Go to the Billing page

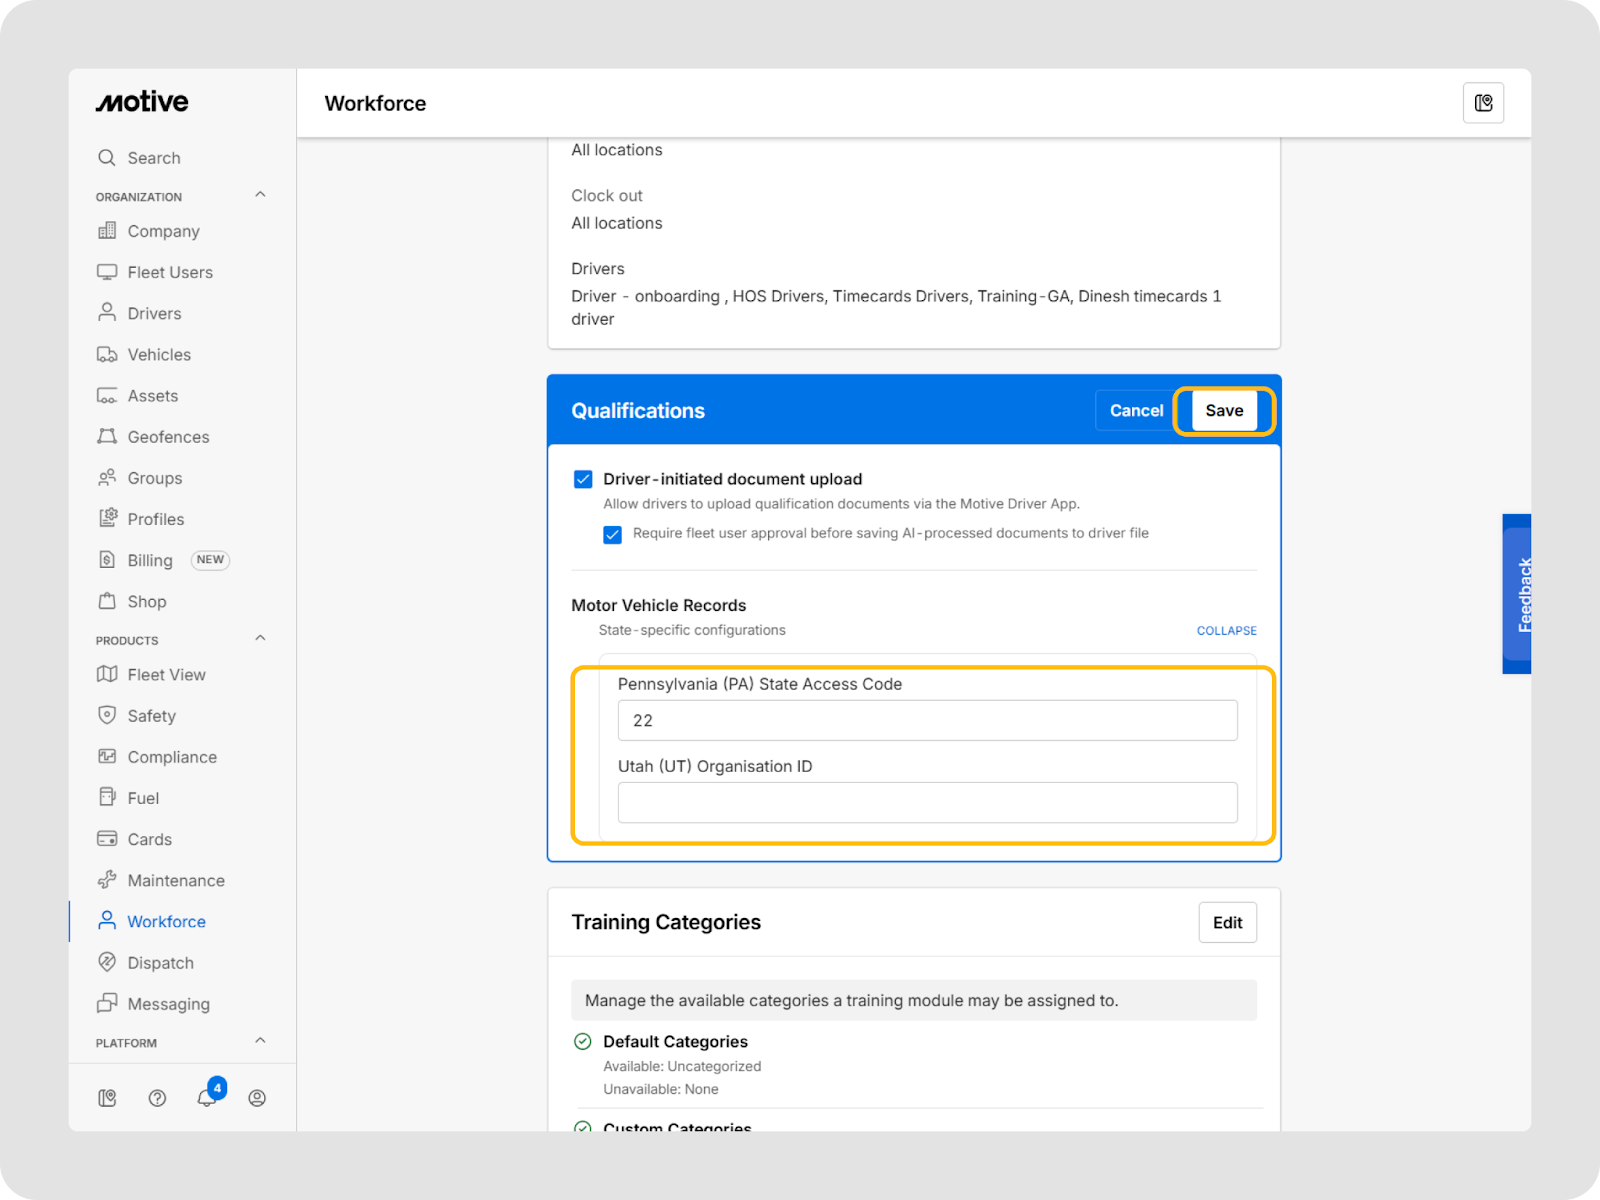click(150, 560)
